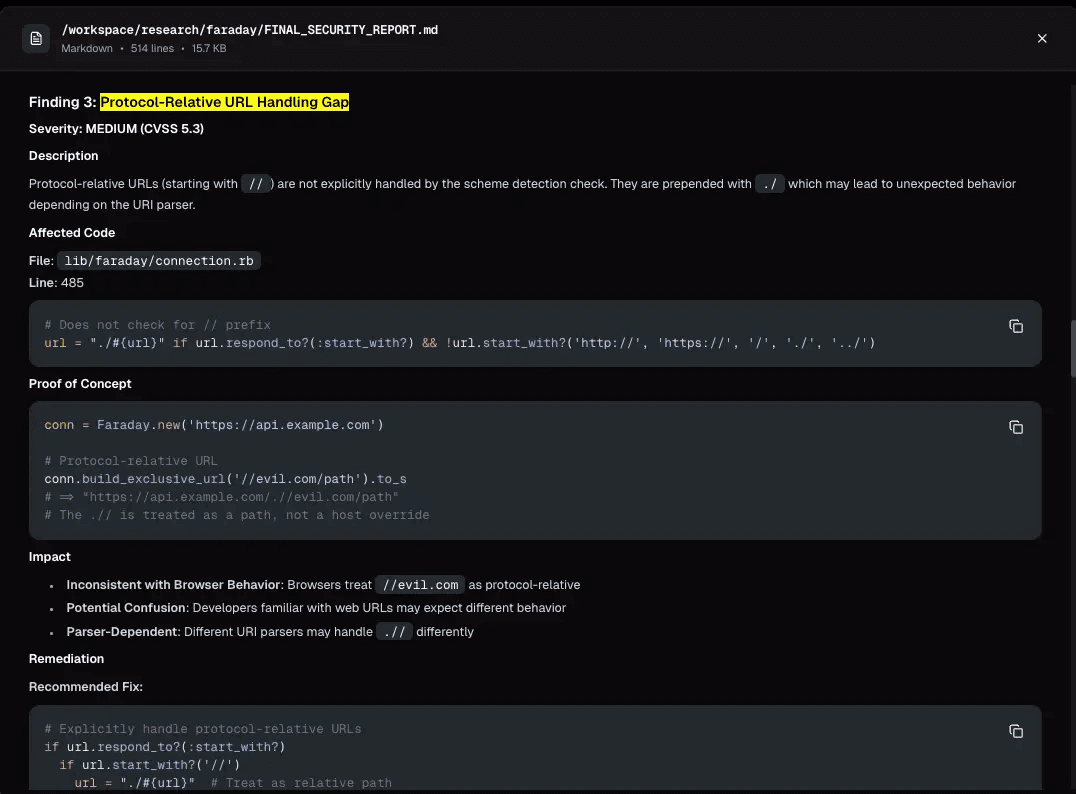Click the vertical scrollbar thumb
This screenshot has width=1076, height=794.
click(x=1071, y=348)
